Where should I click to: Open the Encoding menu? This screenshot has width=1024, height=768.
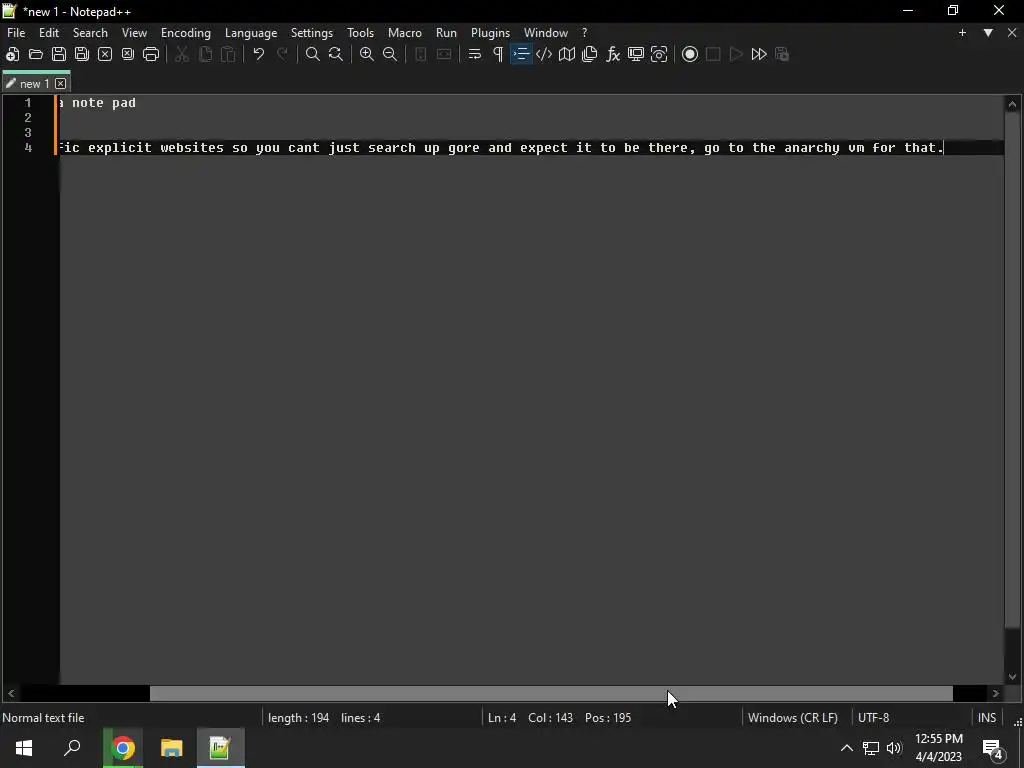186,33
